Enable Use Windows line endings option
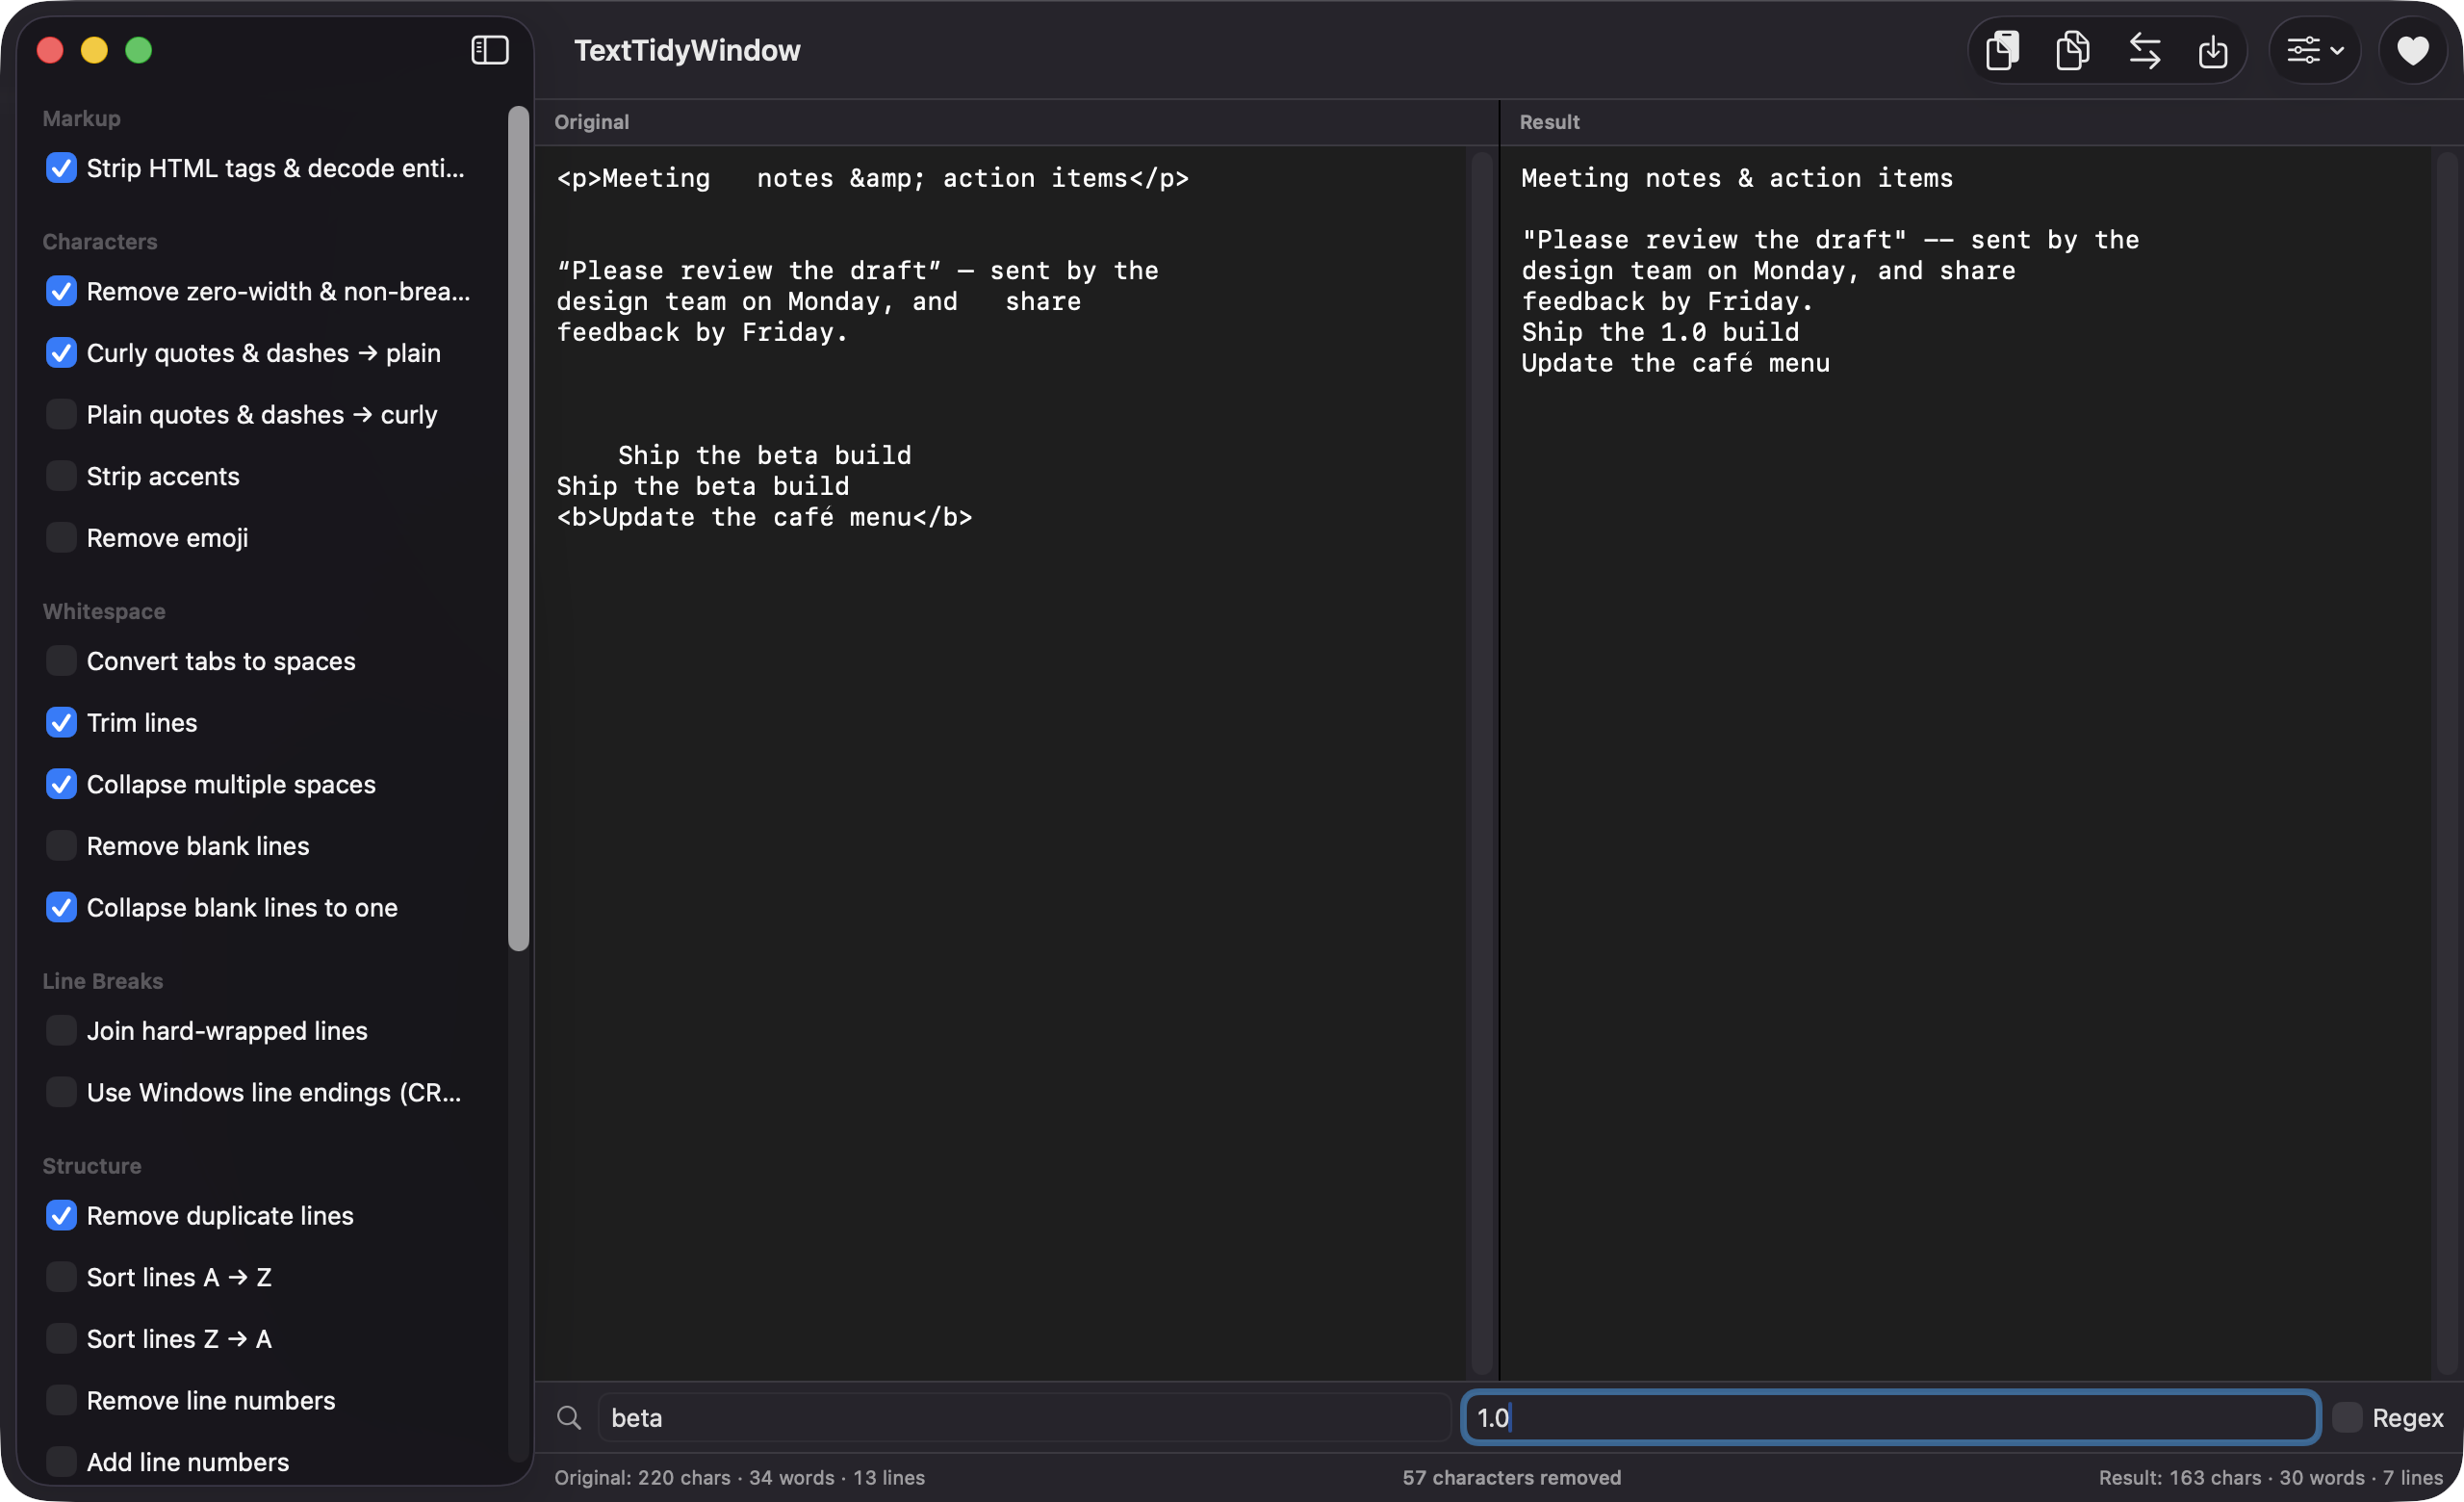The height and width of the screenshot is (1502, 2464). coord(61,1092)
